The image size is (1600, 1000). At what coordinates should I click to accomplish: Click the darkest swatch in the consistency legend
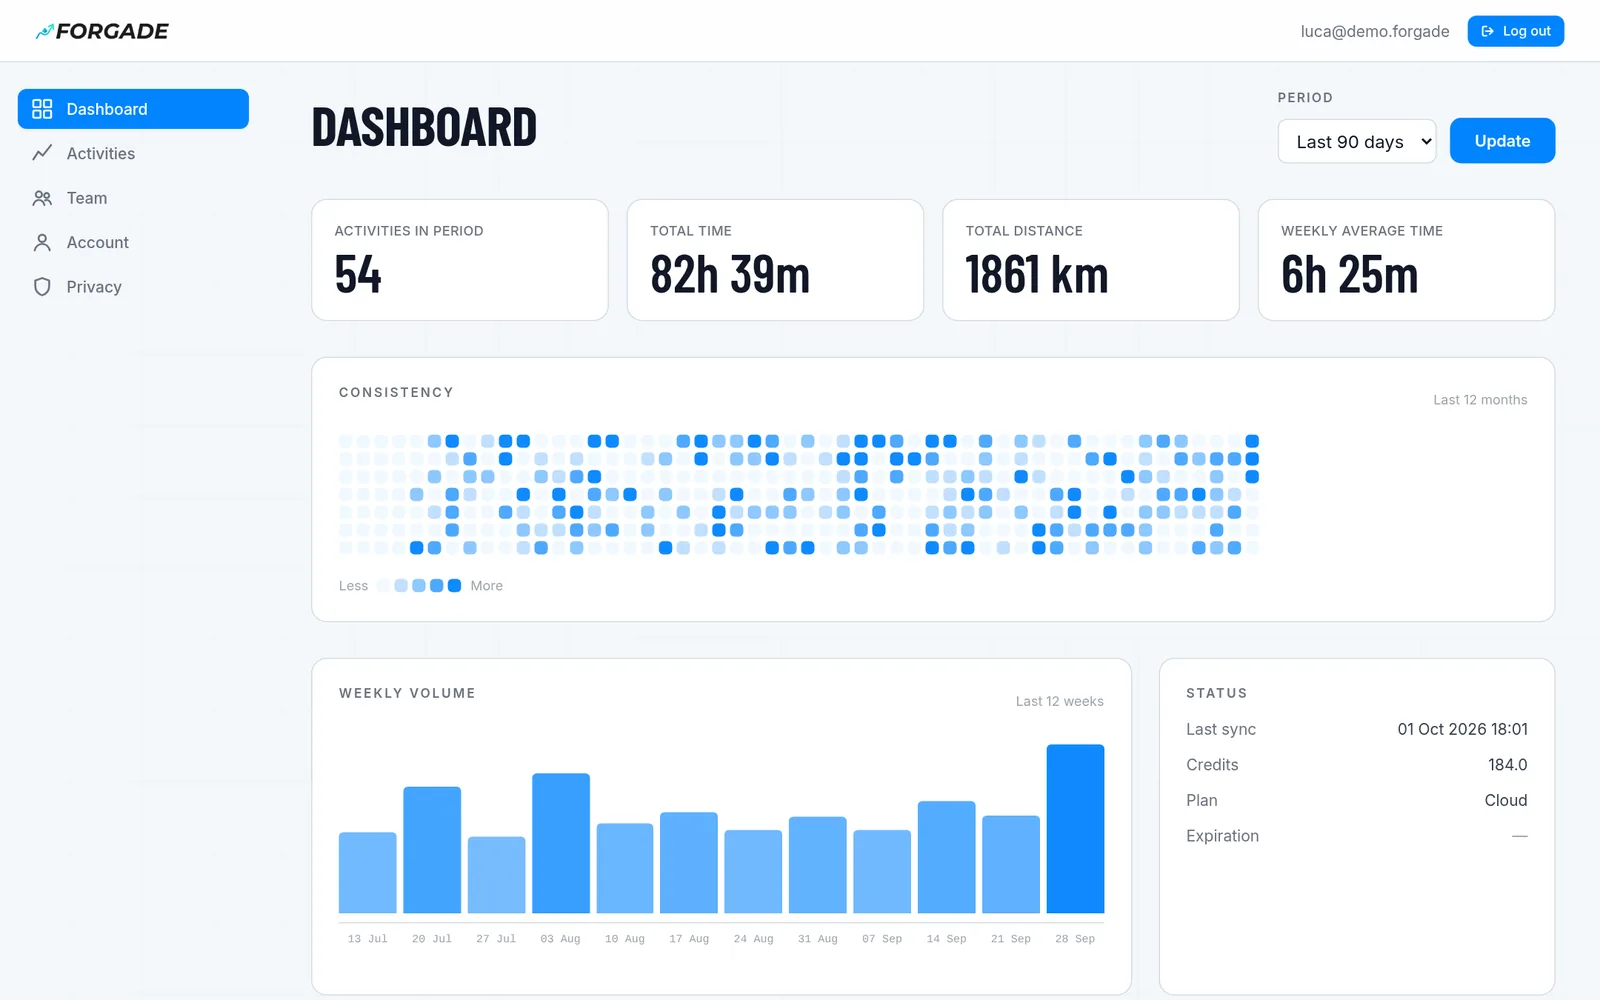[454, 586]
